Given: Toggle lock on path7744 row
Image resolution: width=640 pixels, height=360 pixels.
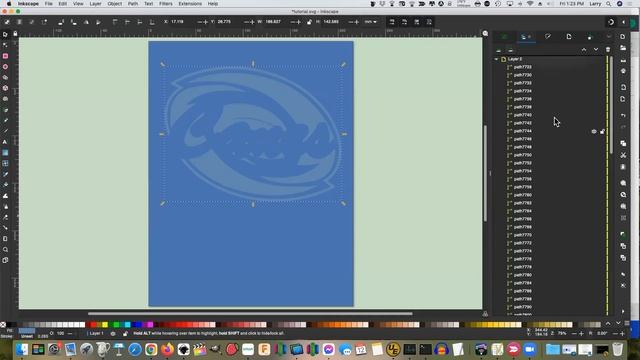Looking at the screenshot, I should point(602,131).
